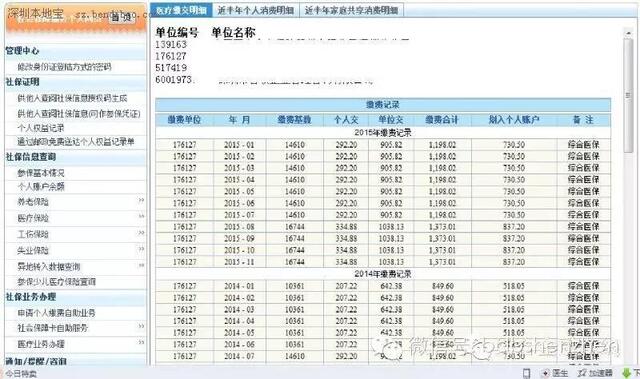Click the green download arrow in status bar

(x=626, y=373)
